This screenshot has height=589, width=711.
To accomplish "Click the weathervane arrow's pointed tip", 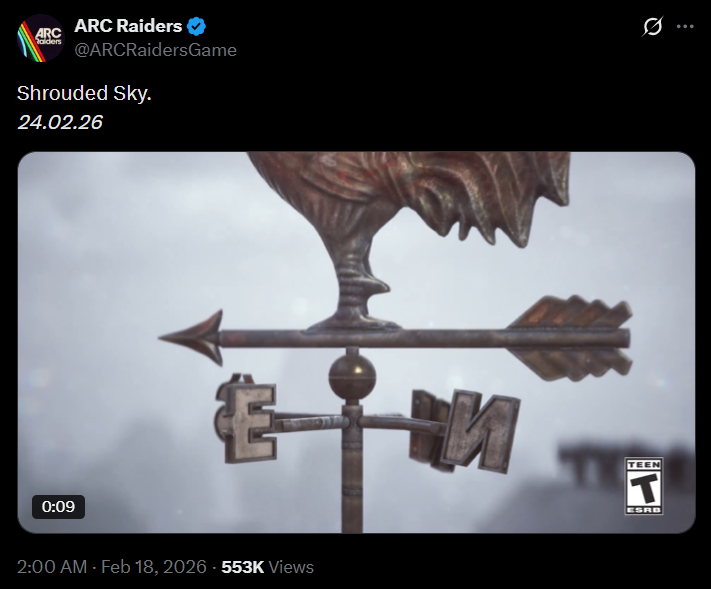I will 193,338.
